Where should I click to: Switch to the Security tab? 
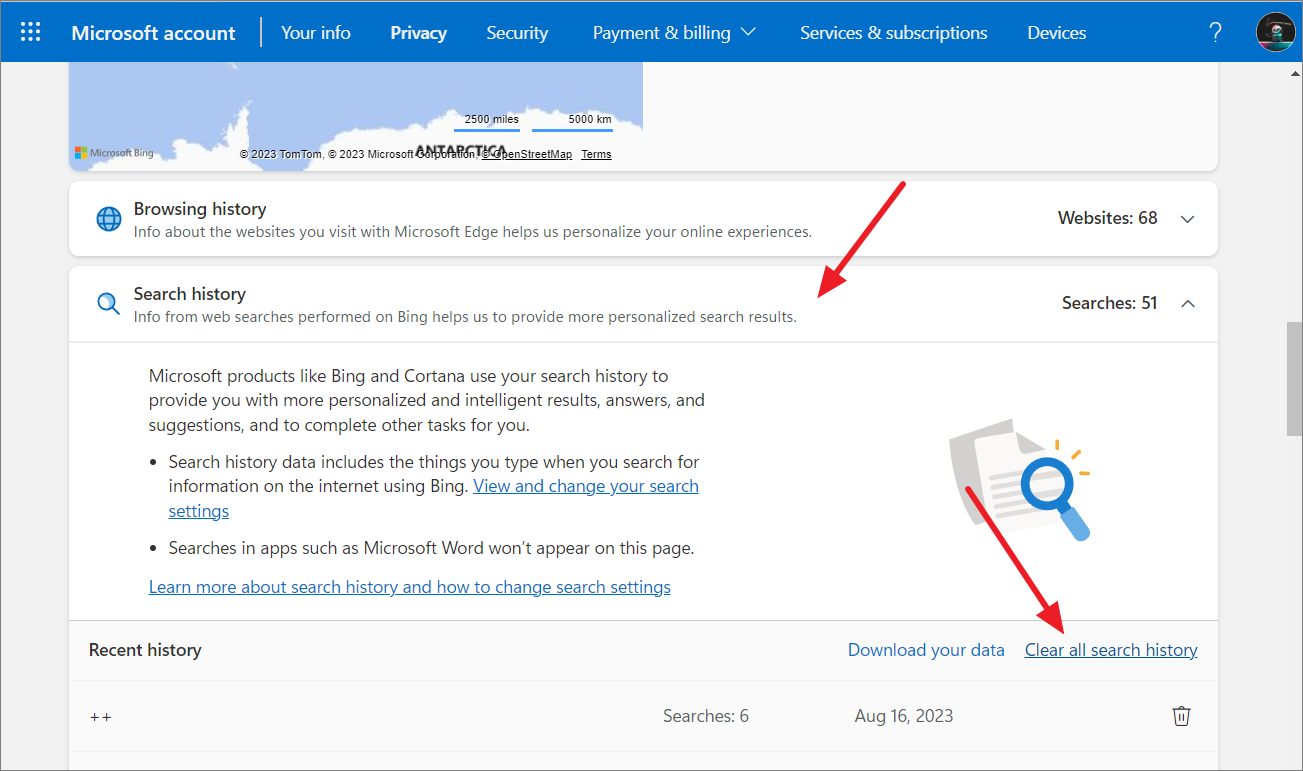(x=517, y=32)
